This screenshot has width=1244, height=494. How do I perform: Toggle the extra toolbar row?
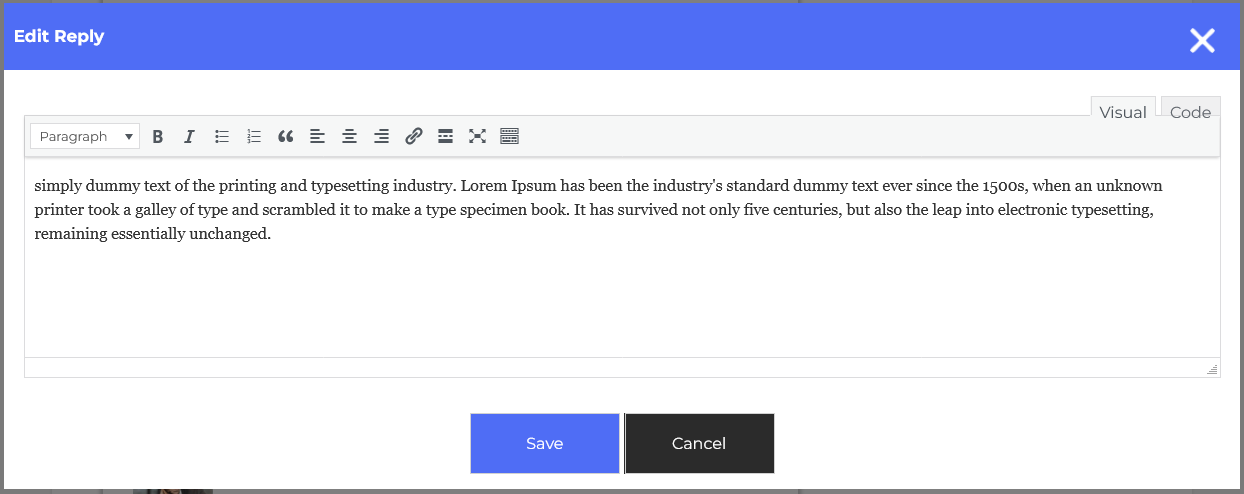(510, 137)
